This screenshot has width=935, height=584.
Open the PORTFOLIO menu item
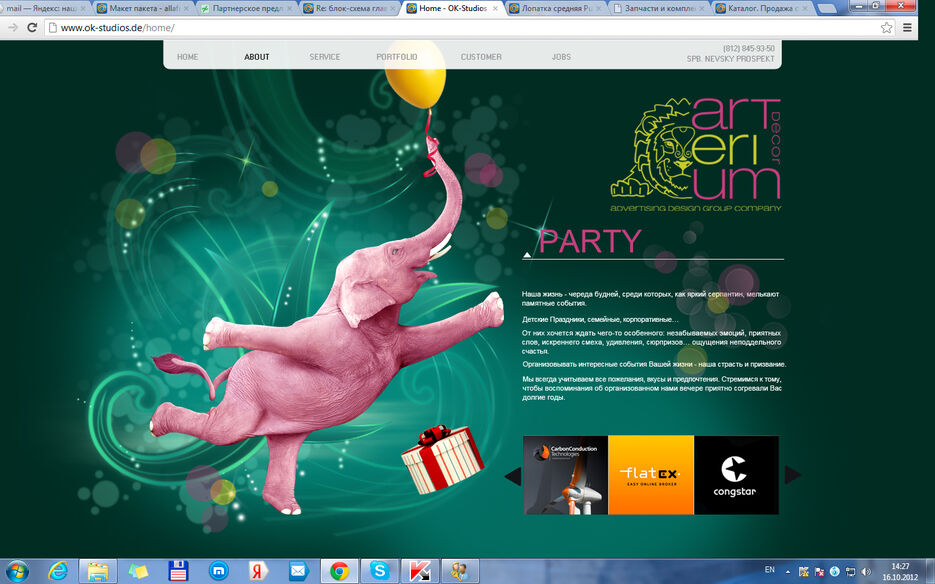point(397,57)
